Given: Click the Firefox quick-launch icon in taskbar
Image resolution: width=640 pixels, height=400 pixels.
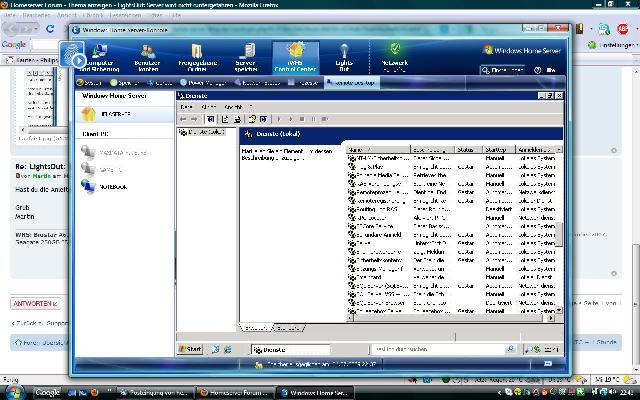Looking at the screenshot, I should coord(94,393).
